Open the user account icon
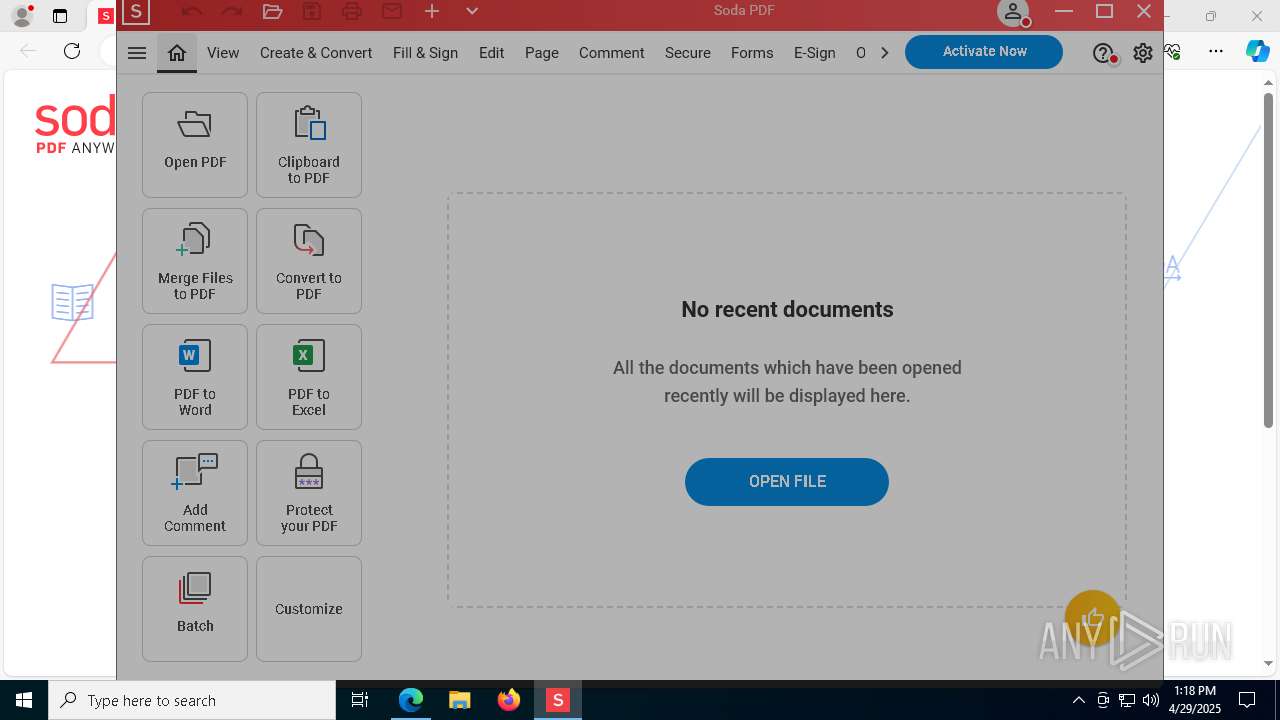 (1013, 12)
